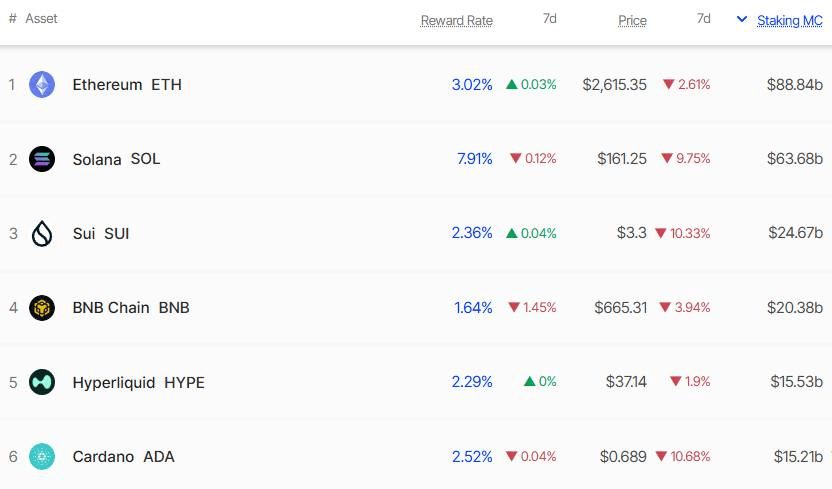This screenshot has height=489, width=832.
Task: Click the Cardano logo icon
Action: (x=42, y=456)
